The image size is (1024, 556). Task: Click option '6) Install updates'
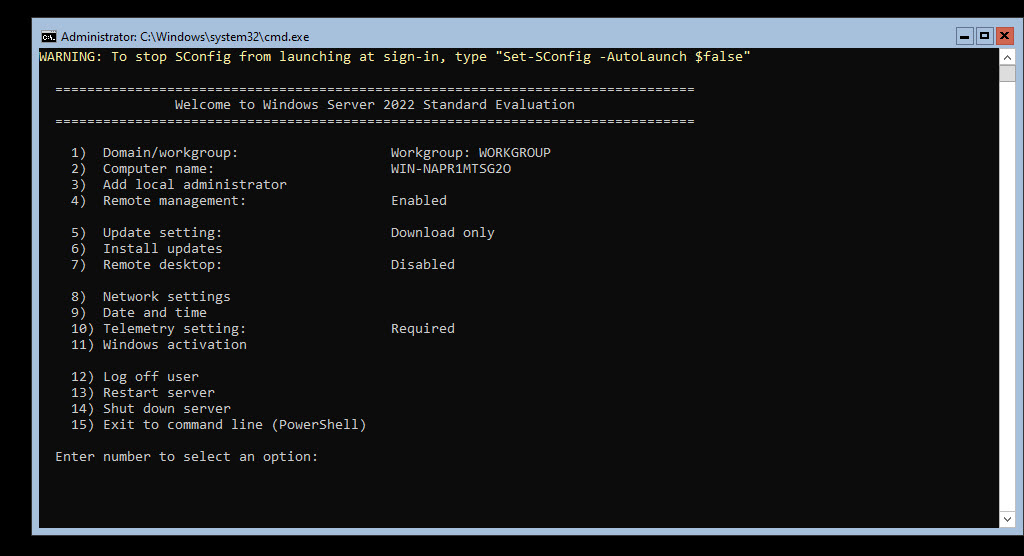tap(146, 249)
